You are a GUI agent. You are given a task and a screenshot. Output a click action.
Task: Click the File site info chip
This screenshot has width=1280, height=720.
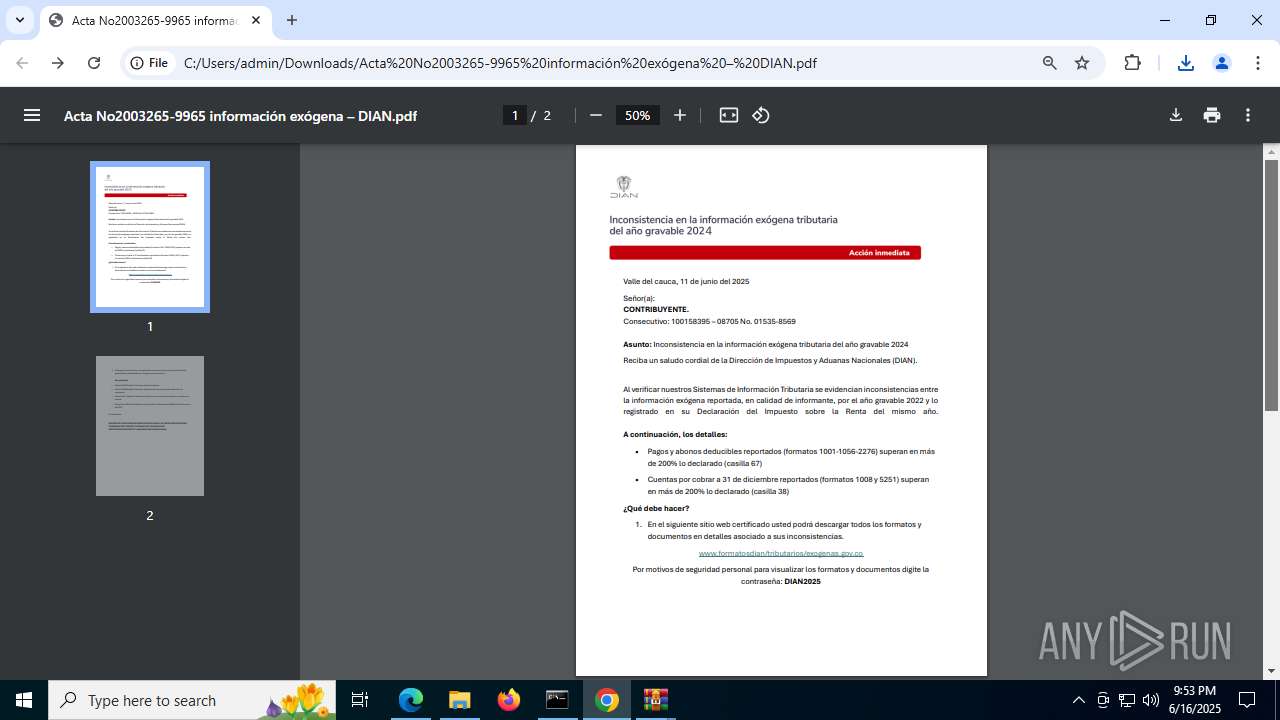click(150, 63)
